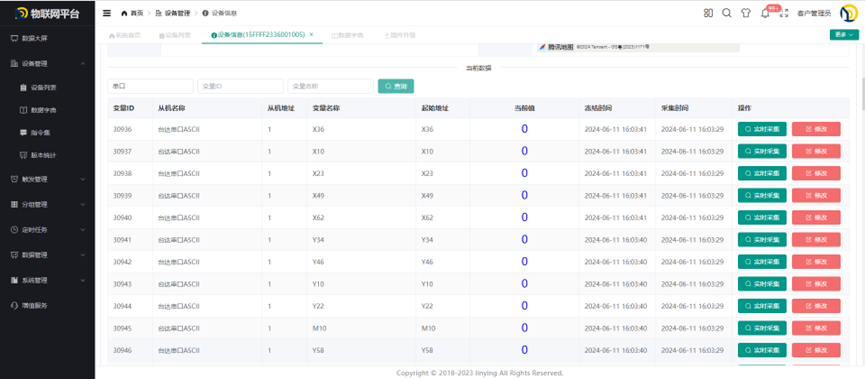865x379 pixels.
Task: Open the 客户管理员 user menu
Action: pos(814,13)
